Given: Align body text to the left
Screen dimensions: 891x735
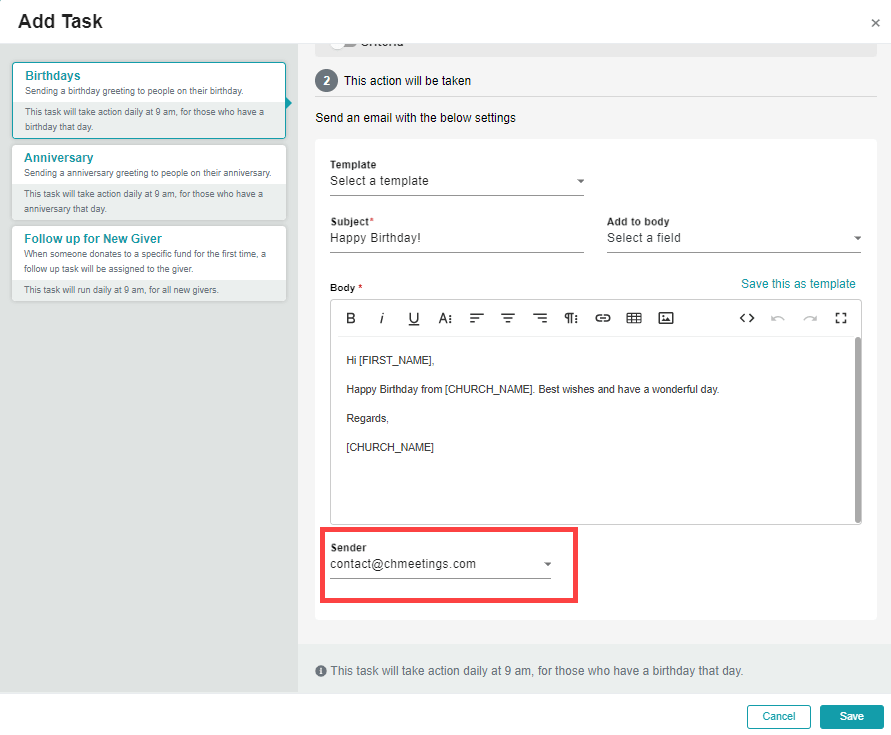Looking at the screenshot, I should [477, 318].
